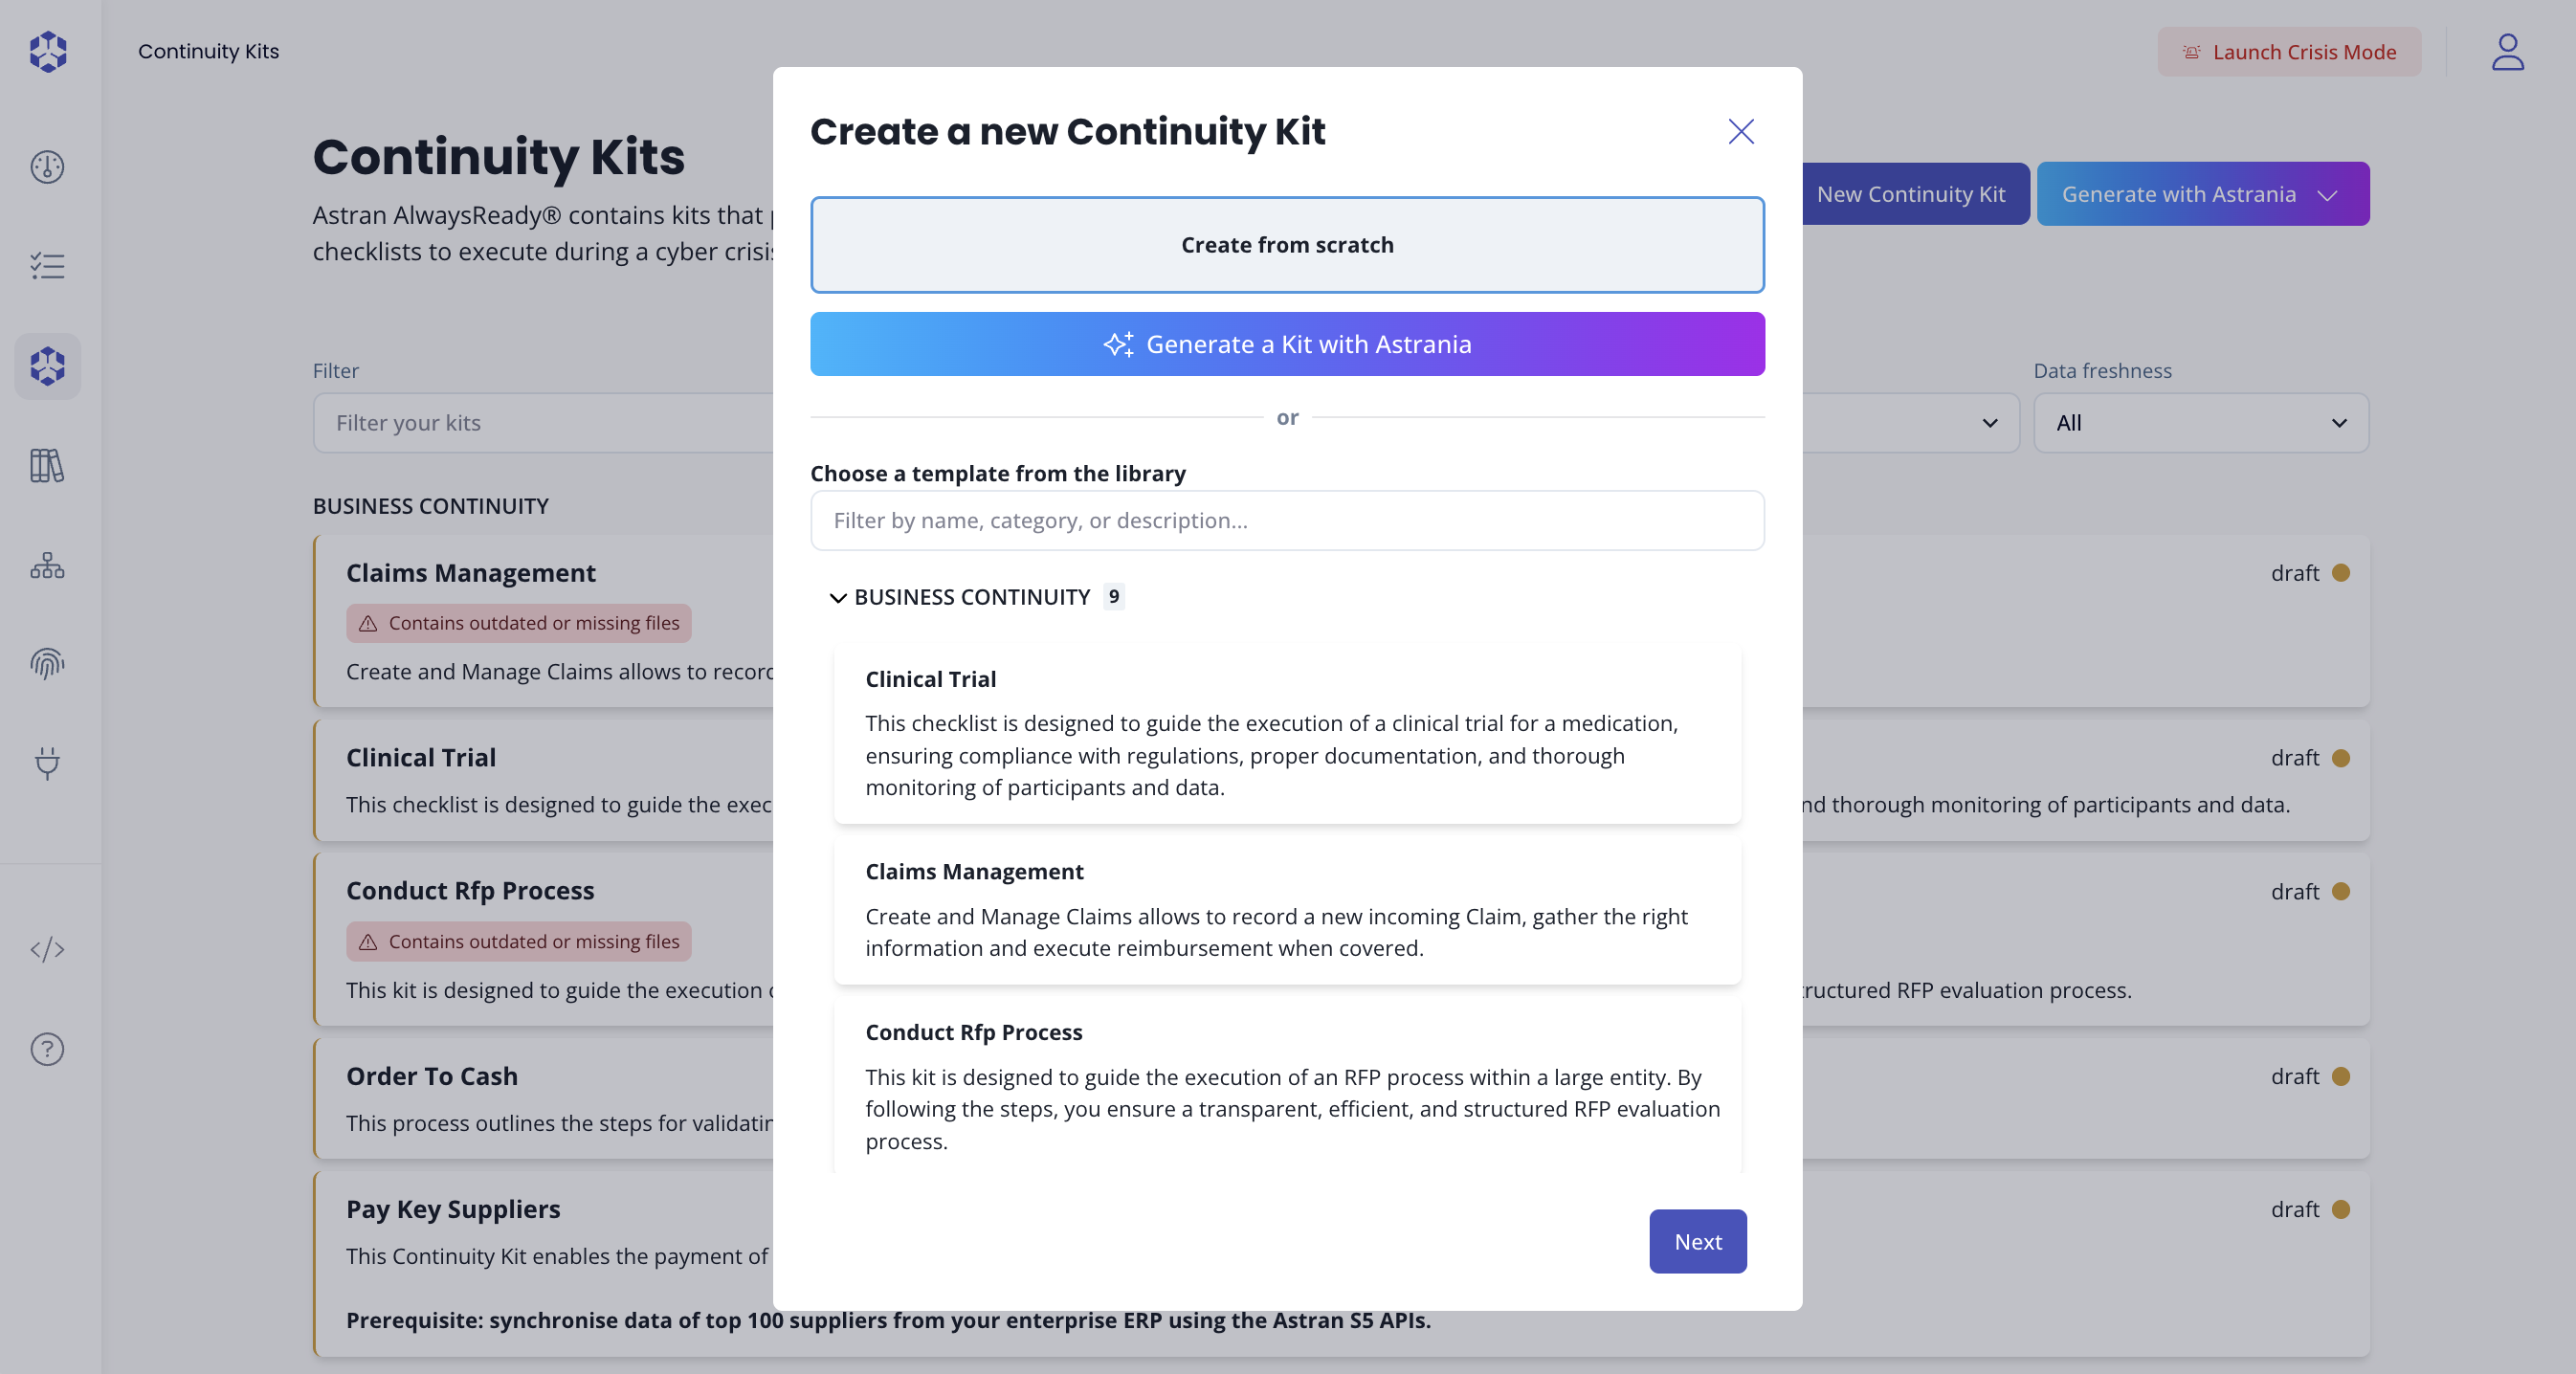Image resolution: width=2576 pixels, height=1374 pixels.
Task: Click Generate a Kit with Astrania
Action: tap(1287, 344)
